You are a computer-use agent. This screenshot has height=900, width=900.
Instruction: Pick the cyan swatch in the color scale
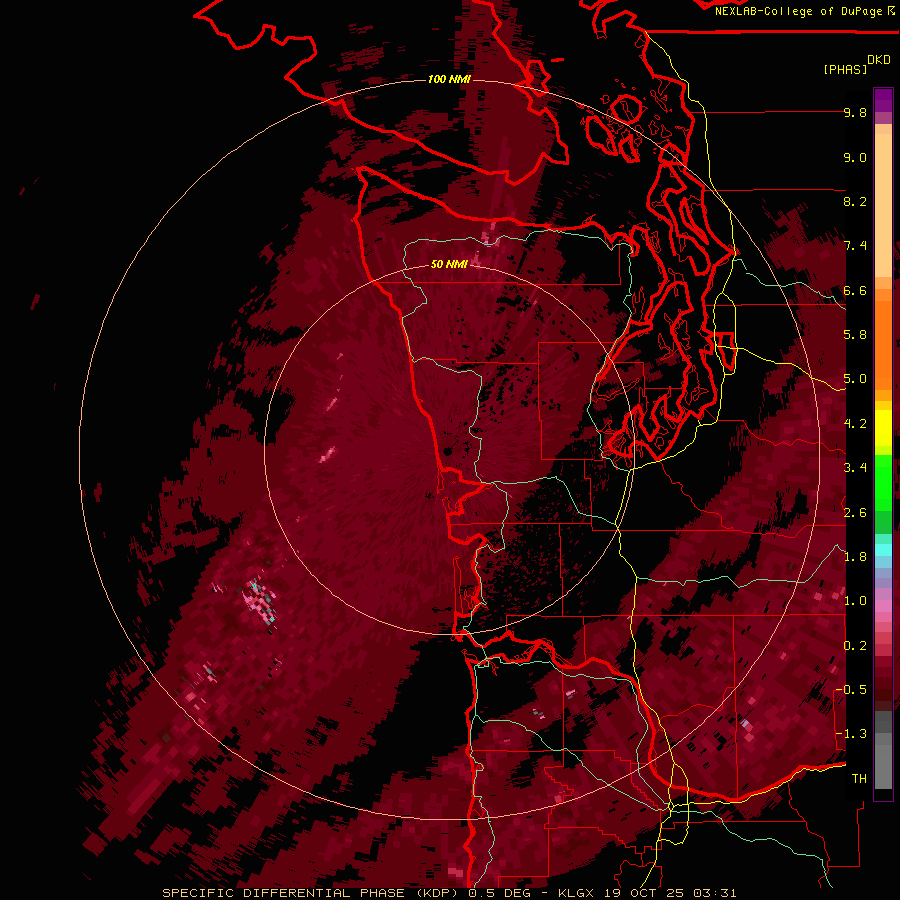click(883, 550)
